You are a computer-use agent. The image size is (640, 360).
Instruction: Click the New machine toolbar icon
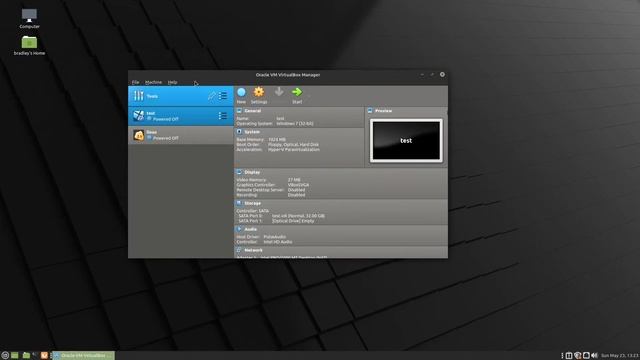tap(241, 92)
